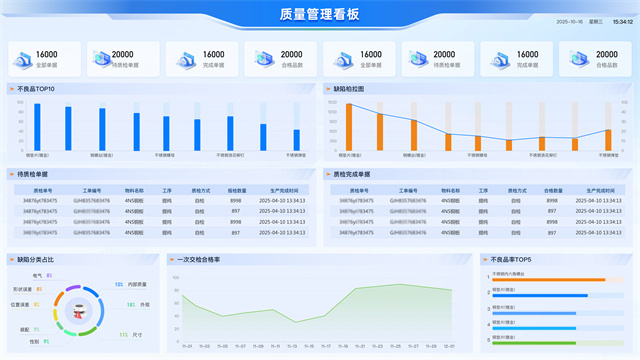The image size is (640, 360).
Task: Click the orange arrow icon beside 不良品率TOP5
Action: 485,259
